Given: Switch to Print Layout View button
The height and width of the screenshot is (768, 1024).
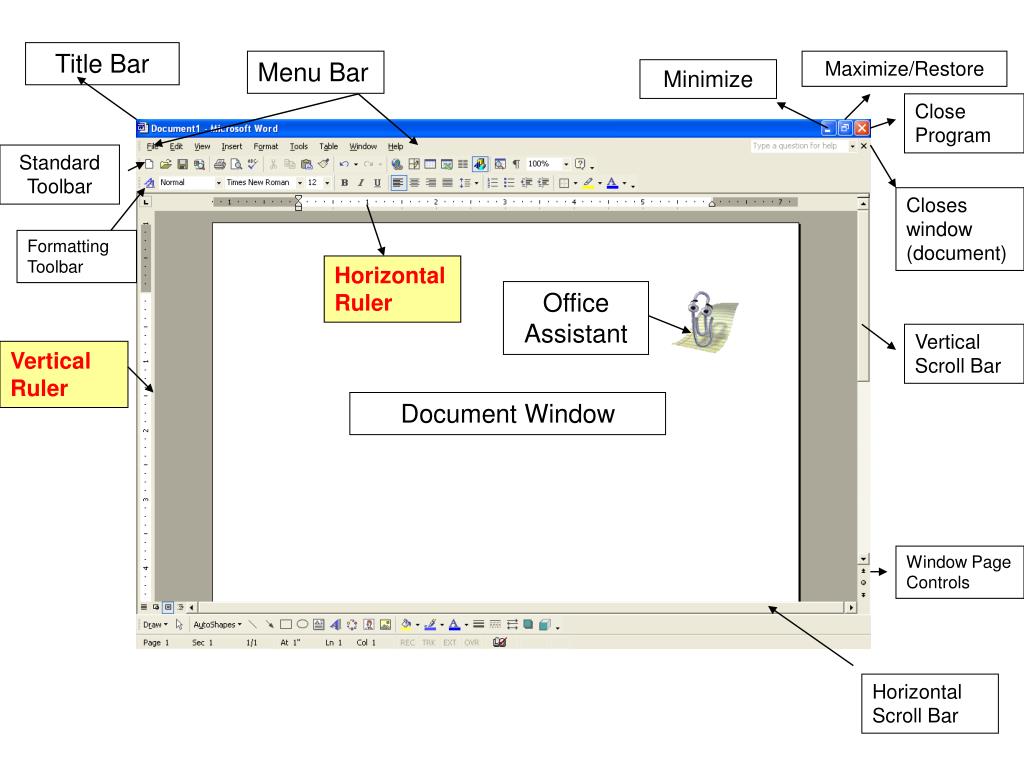Looking at the screenshot, I should pyautogui.click(x=168, y=607).
